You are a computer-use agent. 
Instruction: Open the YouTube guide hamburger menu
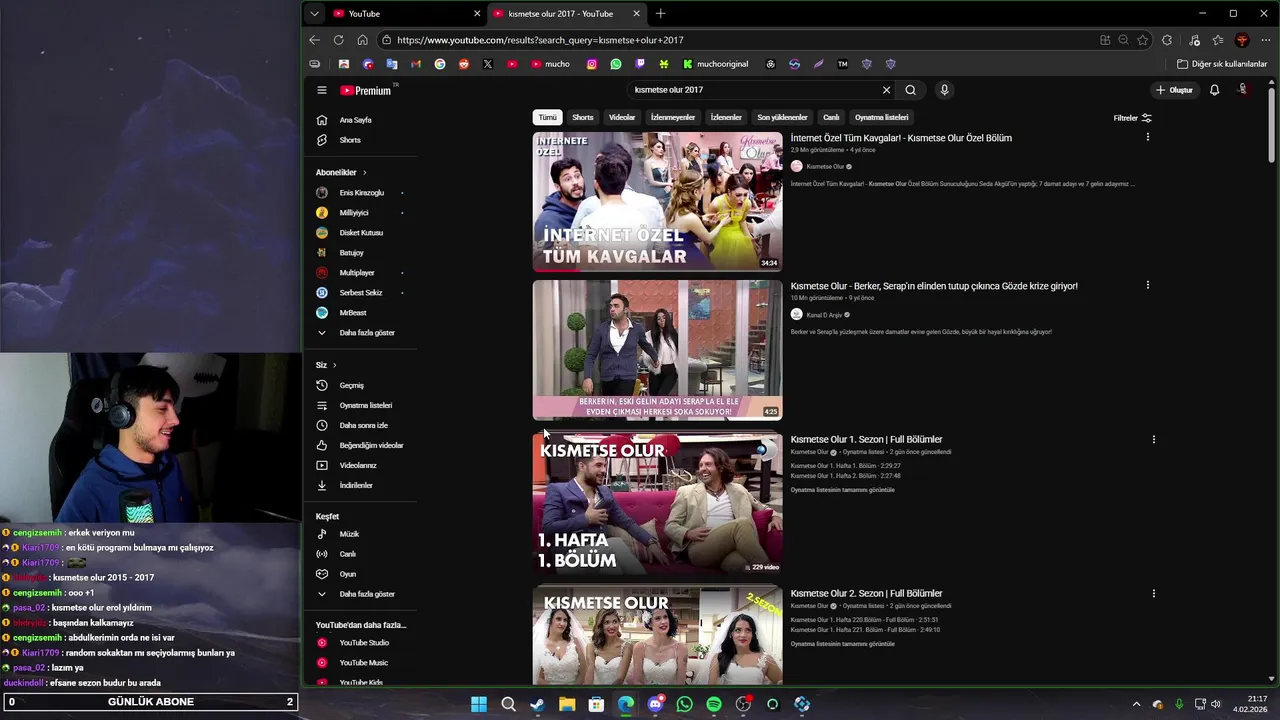322,90
